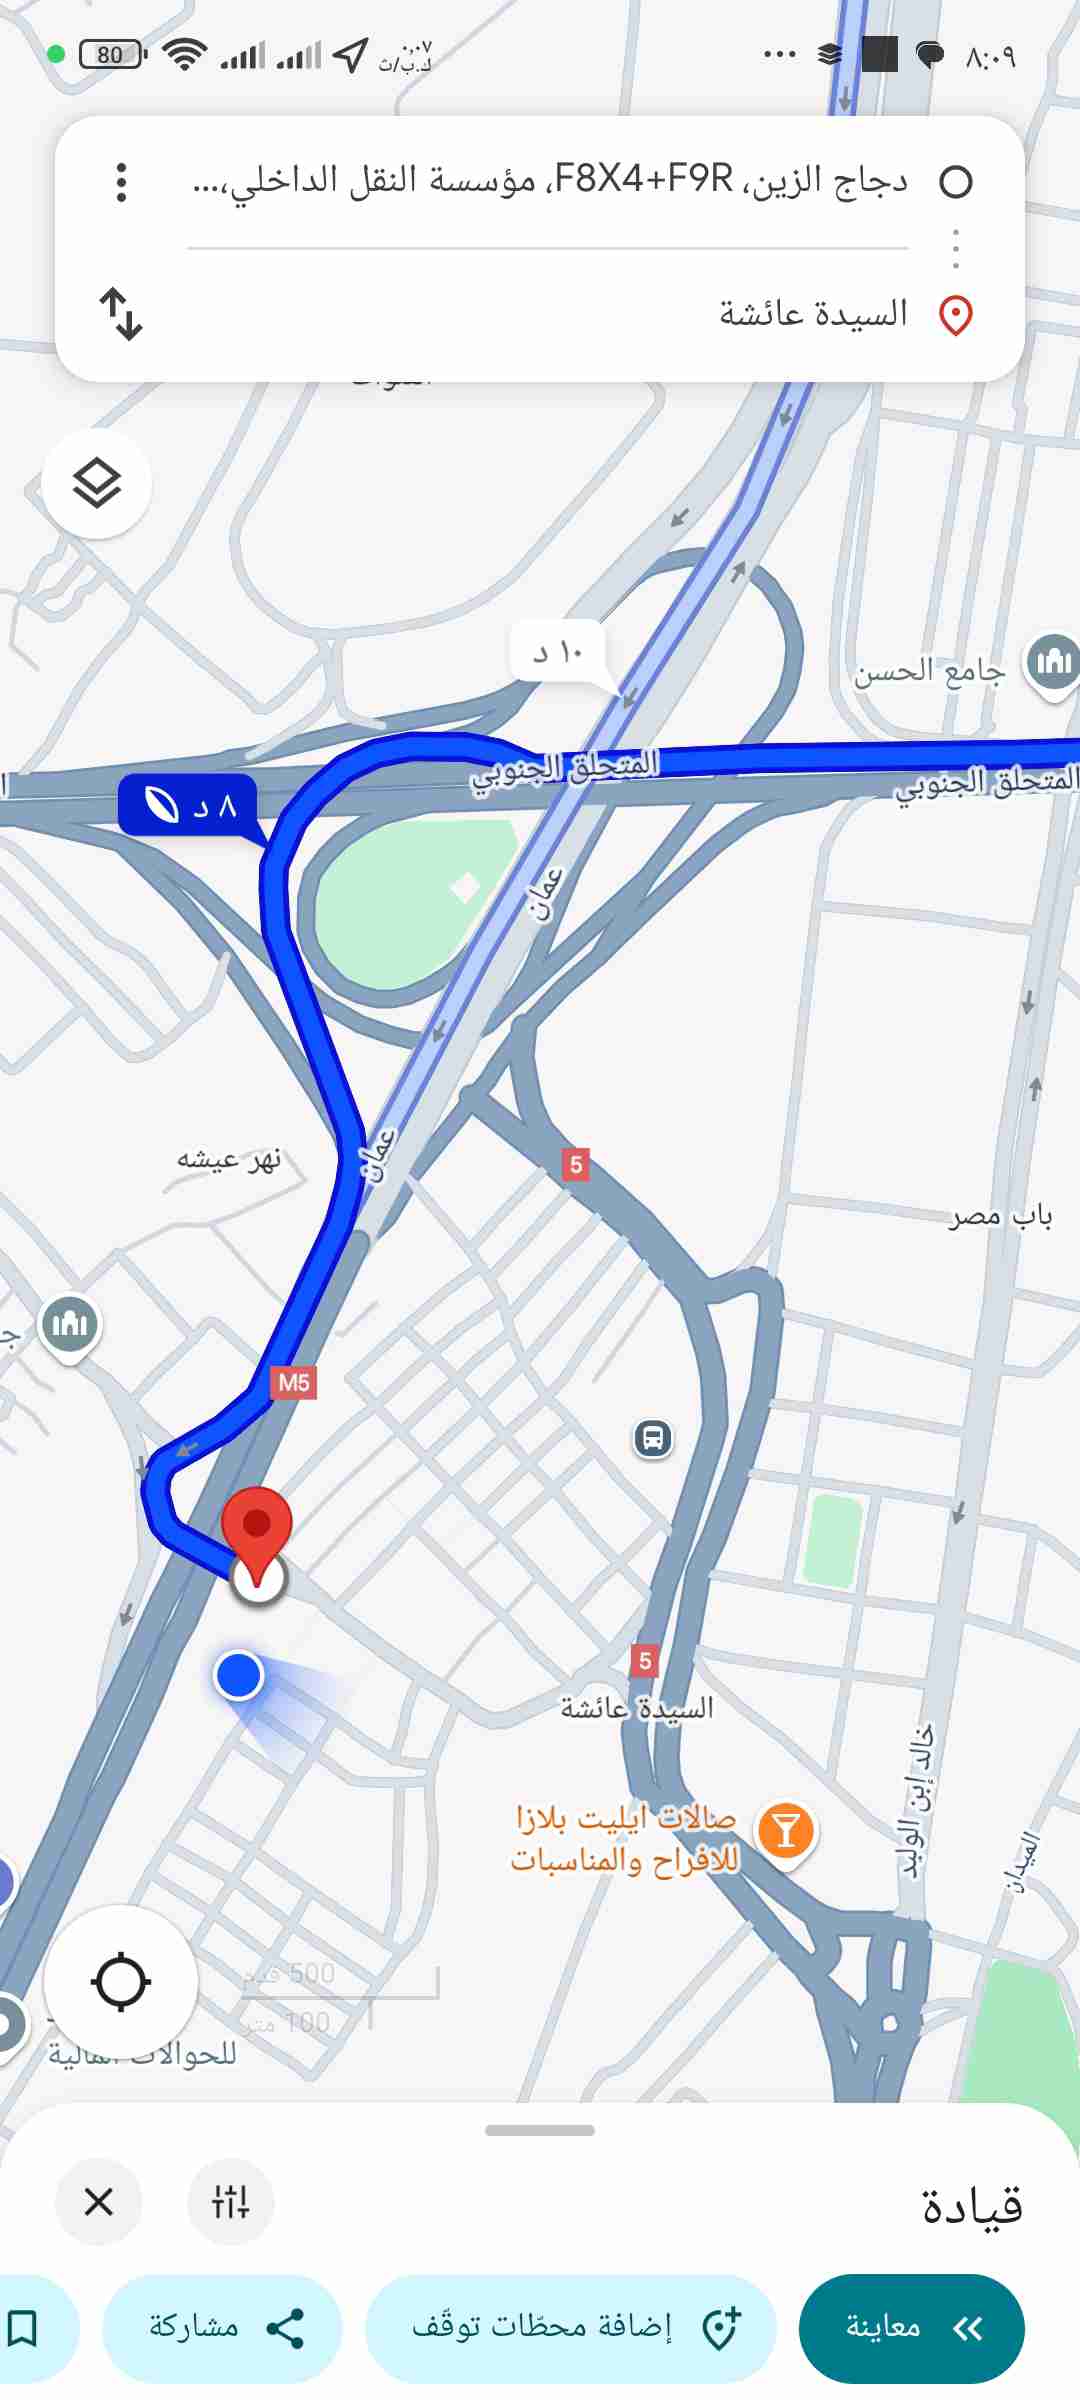Viewport: 1080px width, 2400px height.
Task: Start route preview with معاينة button
Action: 912,2328
